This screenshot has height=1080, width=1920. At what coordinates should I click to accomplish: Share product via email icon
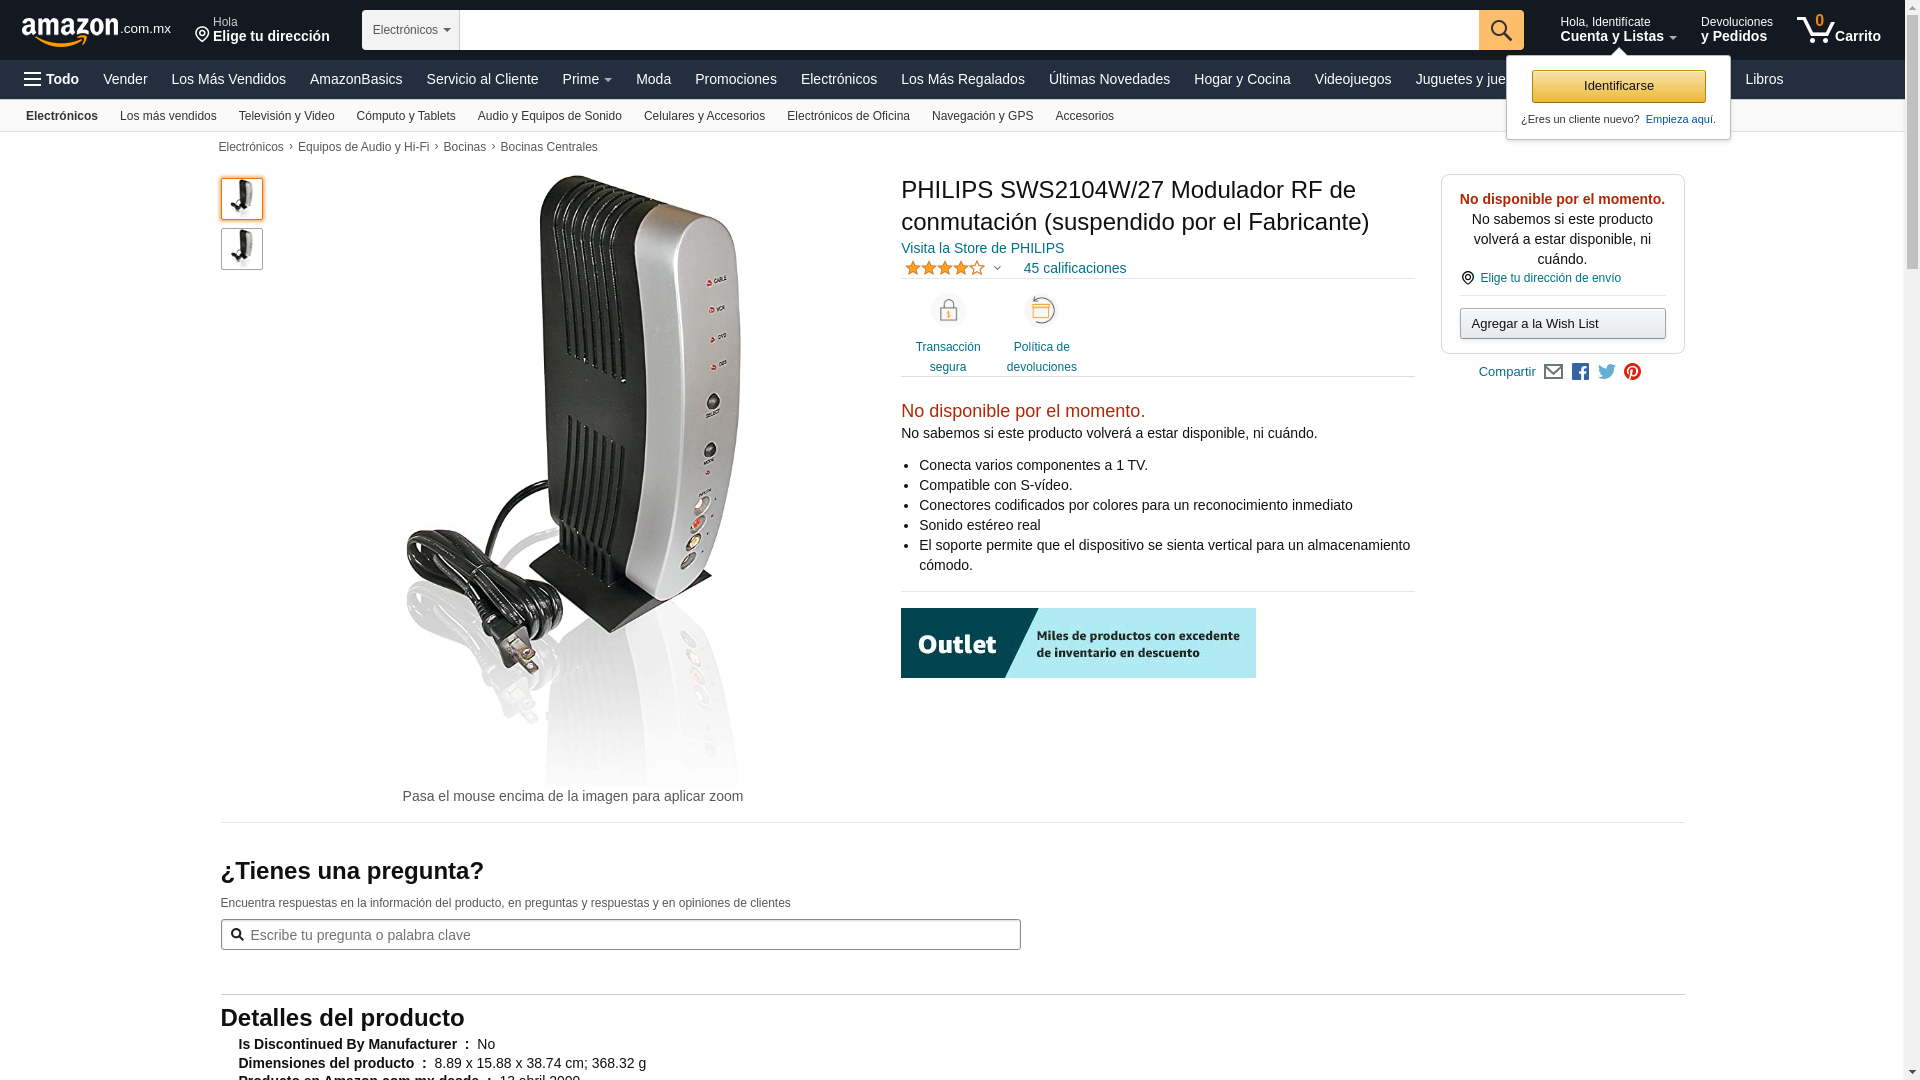click(1553, 372)
